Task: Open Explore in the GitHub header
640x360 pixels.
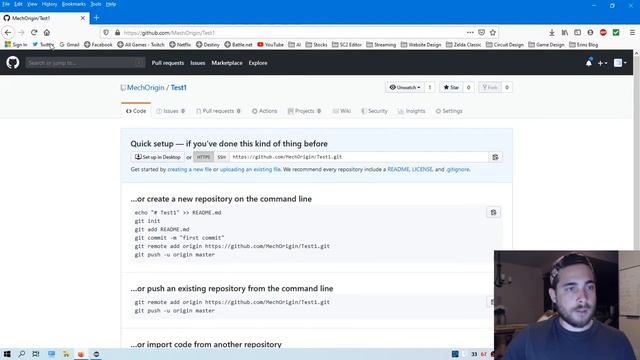Action: point(258,63)
